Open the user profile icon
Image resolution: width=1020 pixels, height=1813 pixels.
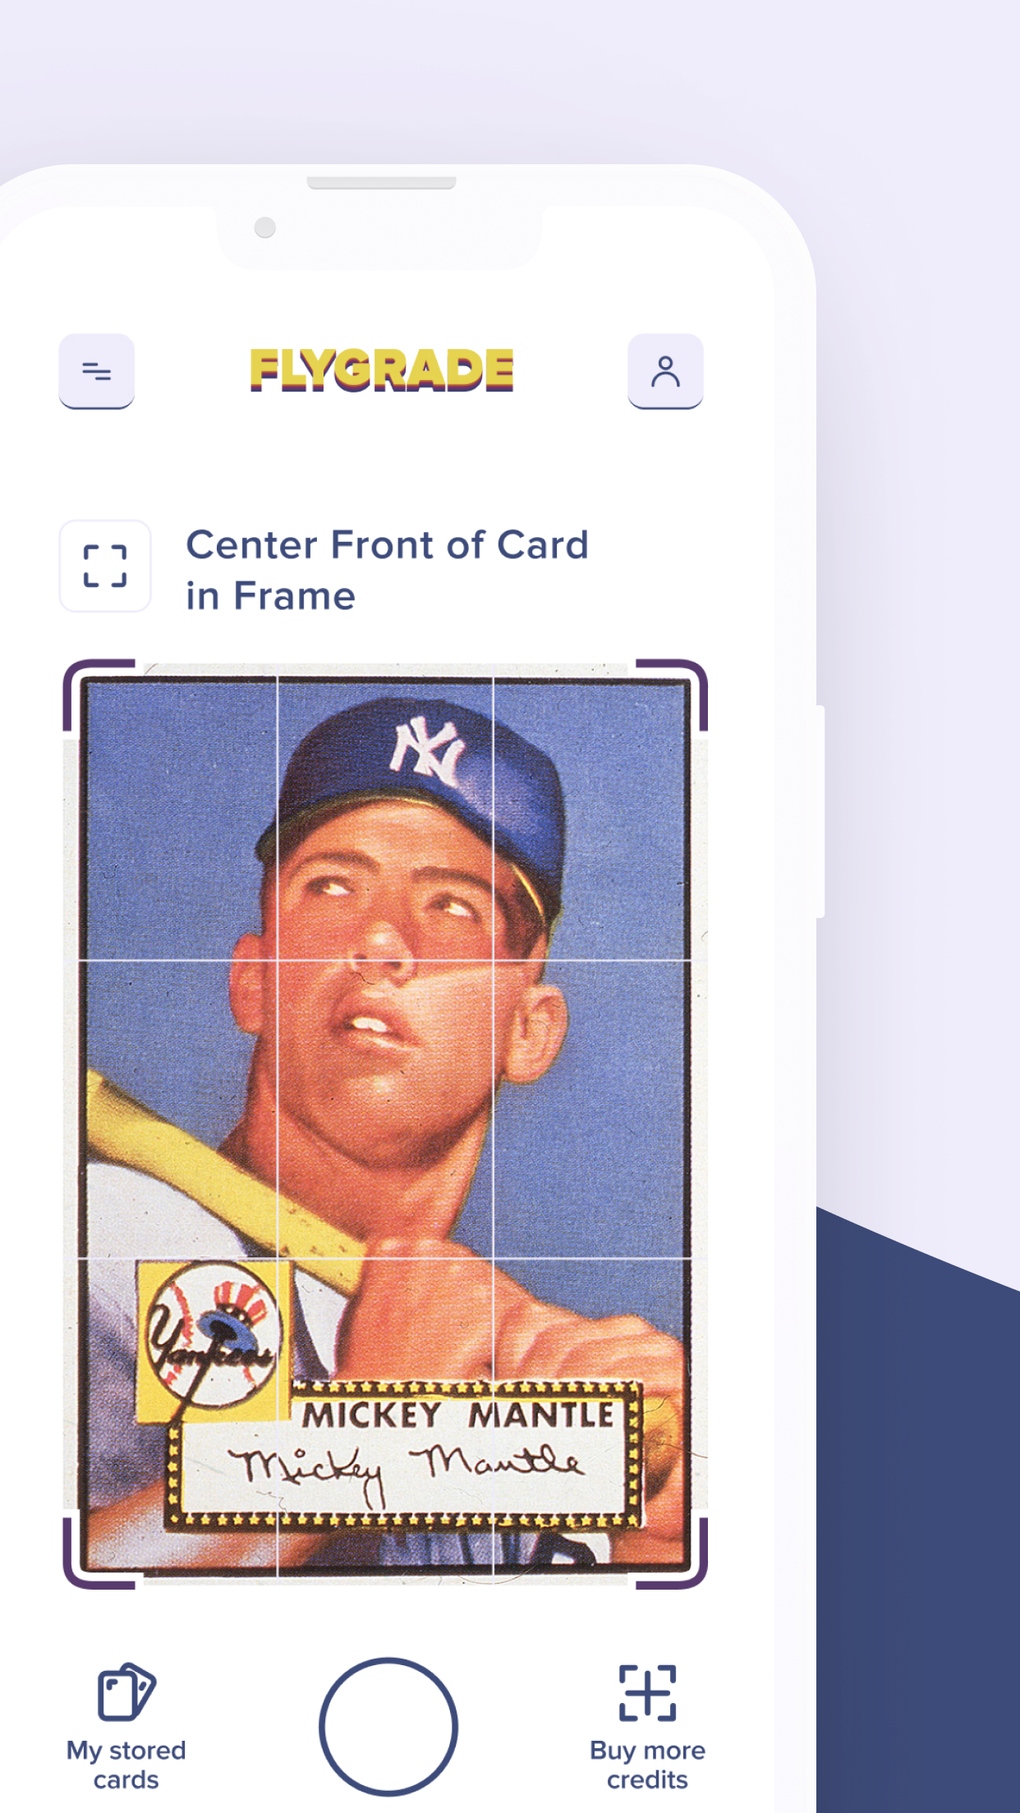(665, 371)
